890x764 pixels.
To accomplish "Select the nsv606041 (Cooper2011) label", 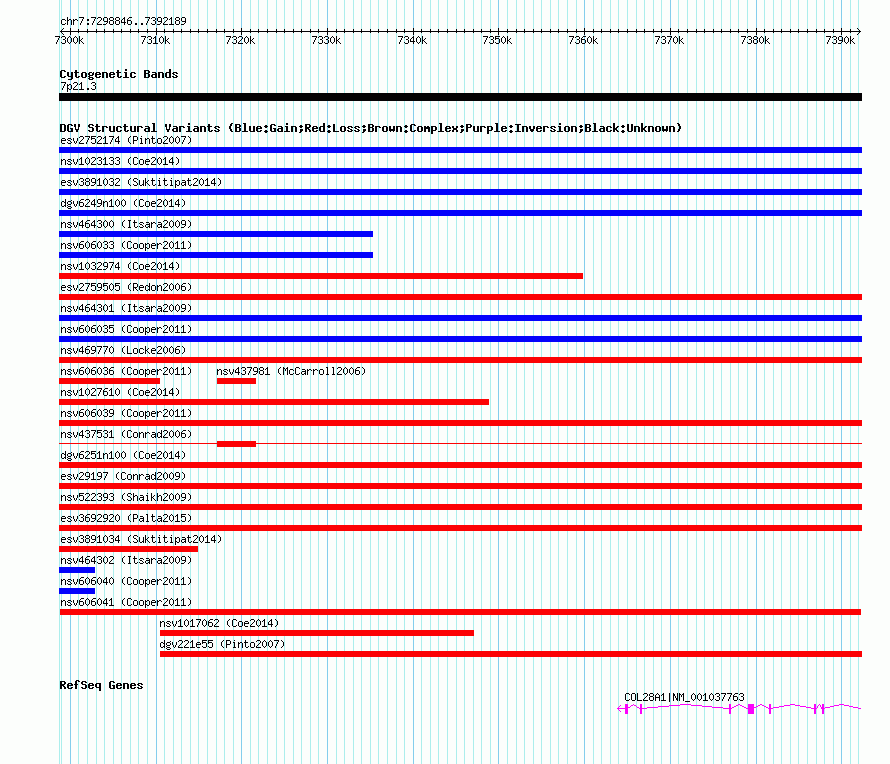I will coord(126,602).
